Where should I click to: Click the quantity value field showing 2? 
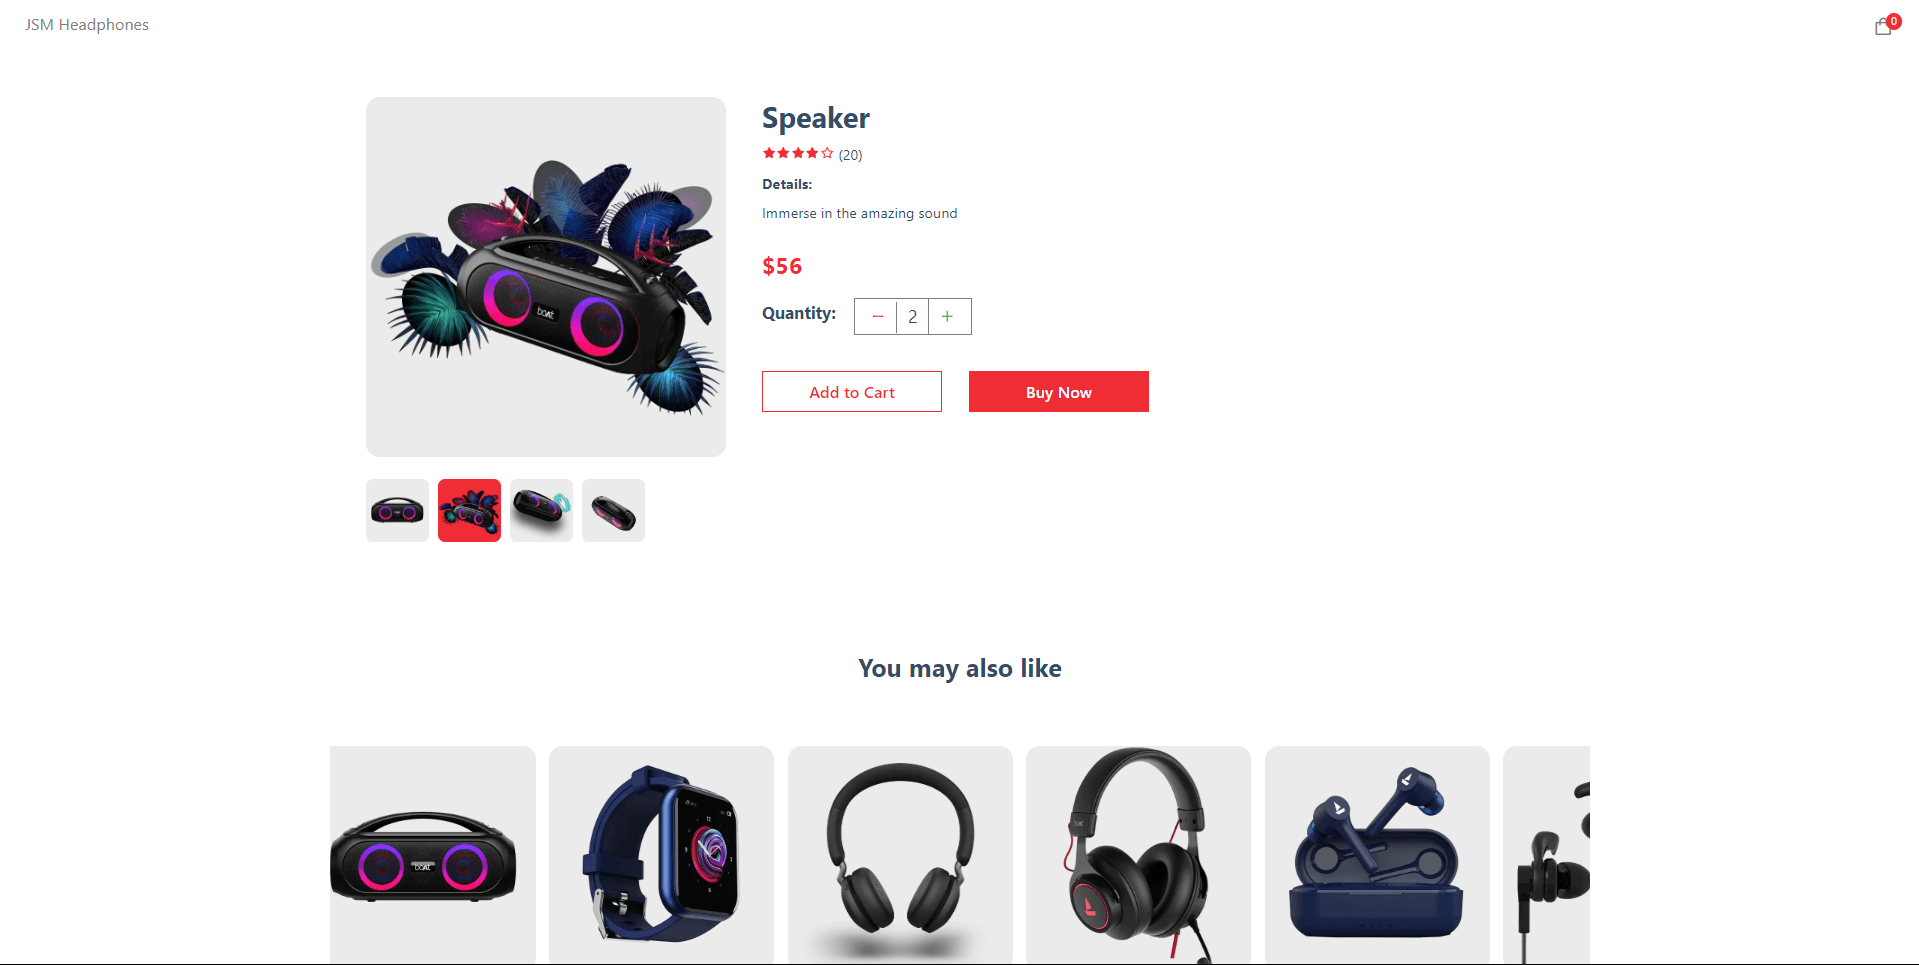tap(912, 317)
